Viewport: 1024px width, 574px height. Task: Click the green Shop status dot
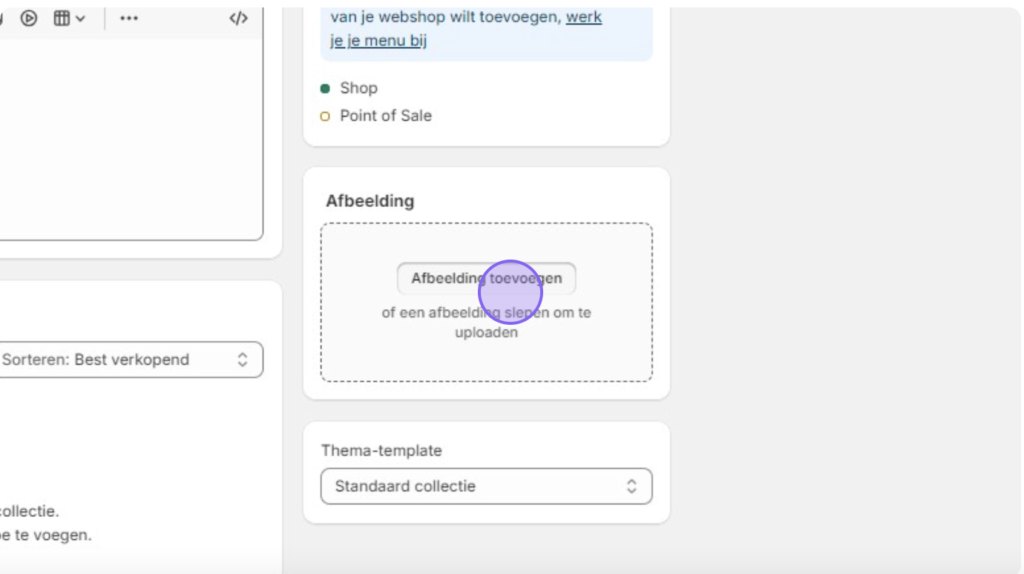(x=325, y=88)
